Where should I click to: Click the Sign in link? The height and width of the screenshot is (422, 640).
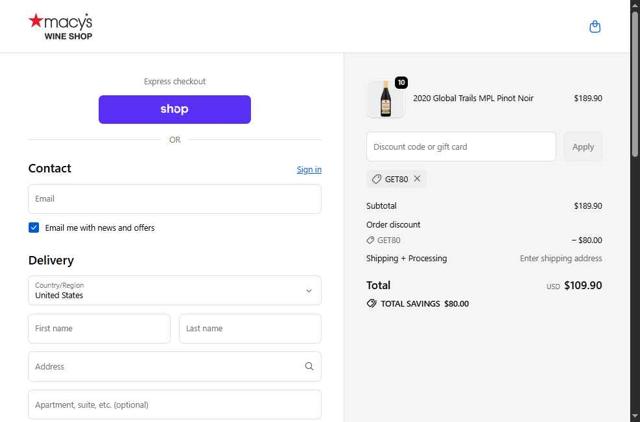[x=309, y=169]
